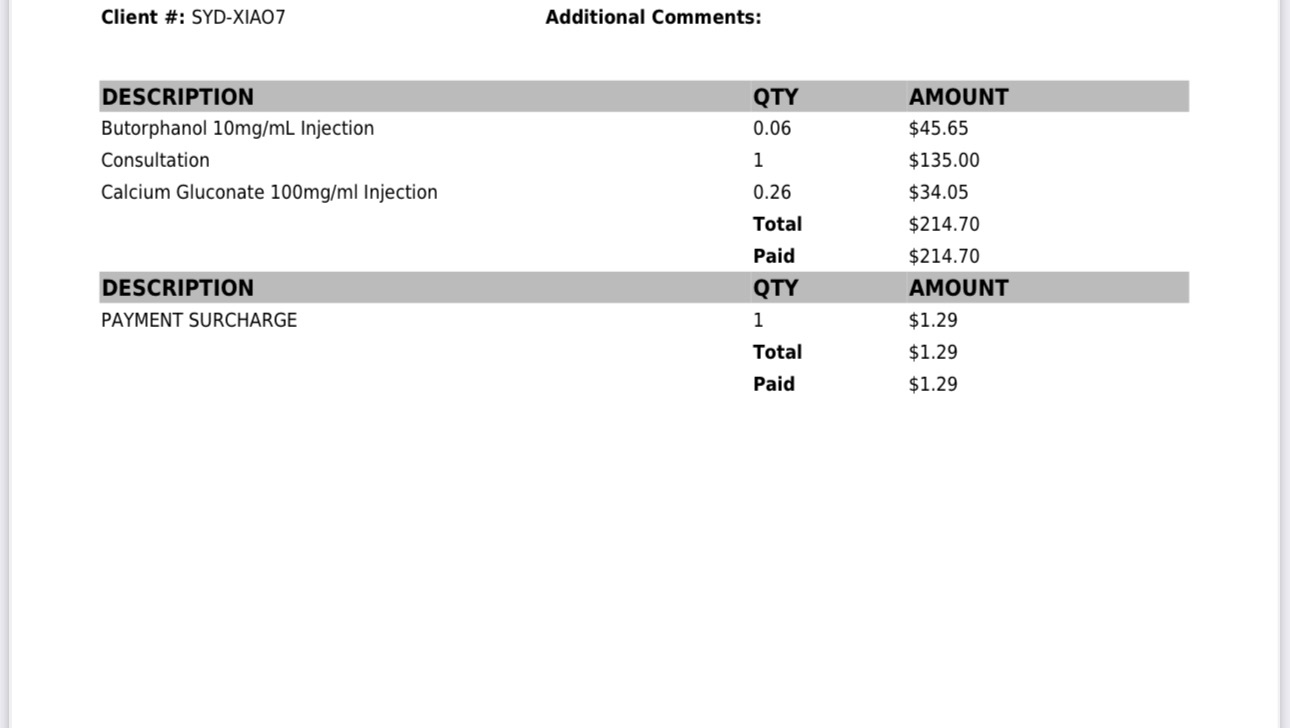Select the Consultation line item
Image resolution: width=1290 pixels, height=728 pixels.
click(155, 160)
